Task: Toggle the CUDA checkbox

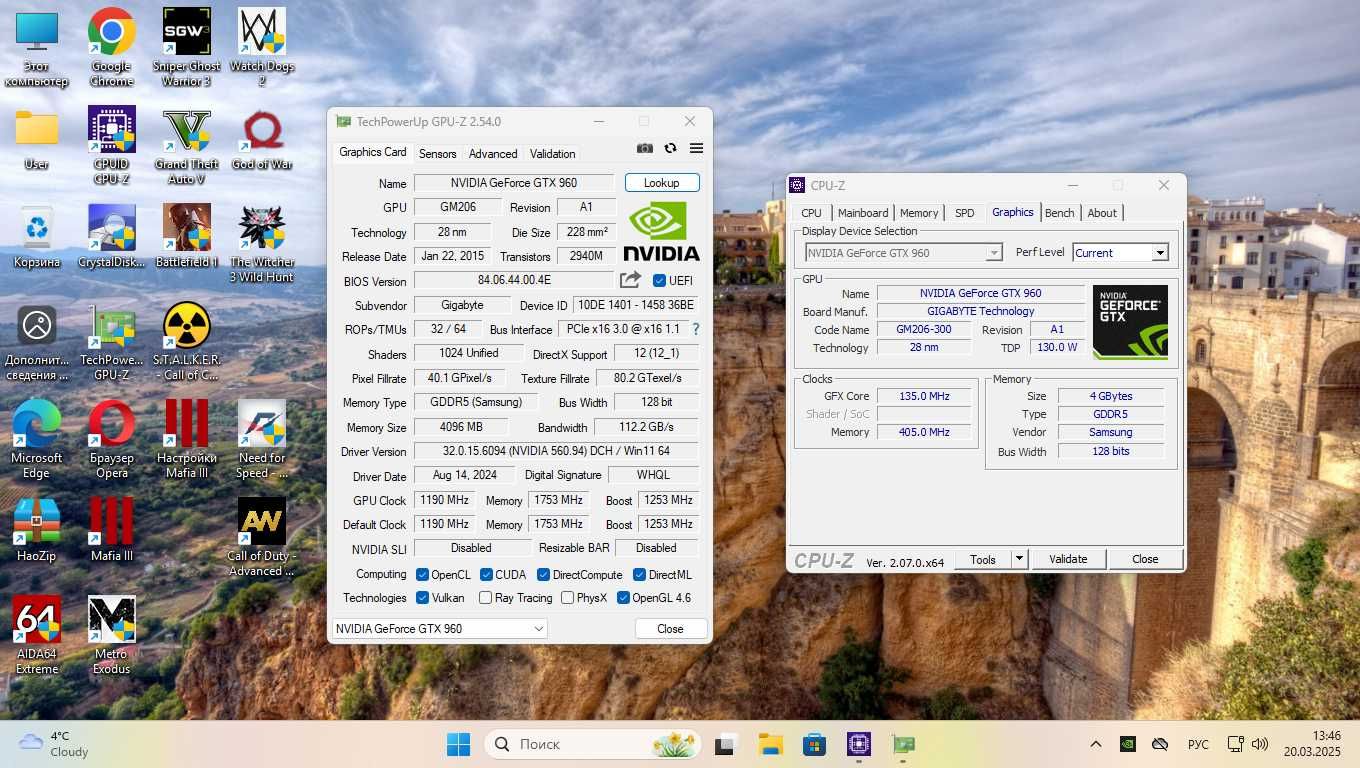Action: [x=486, y=575]
